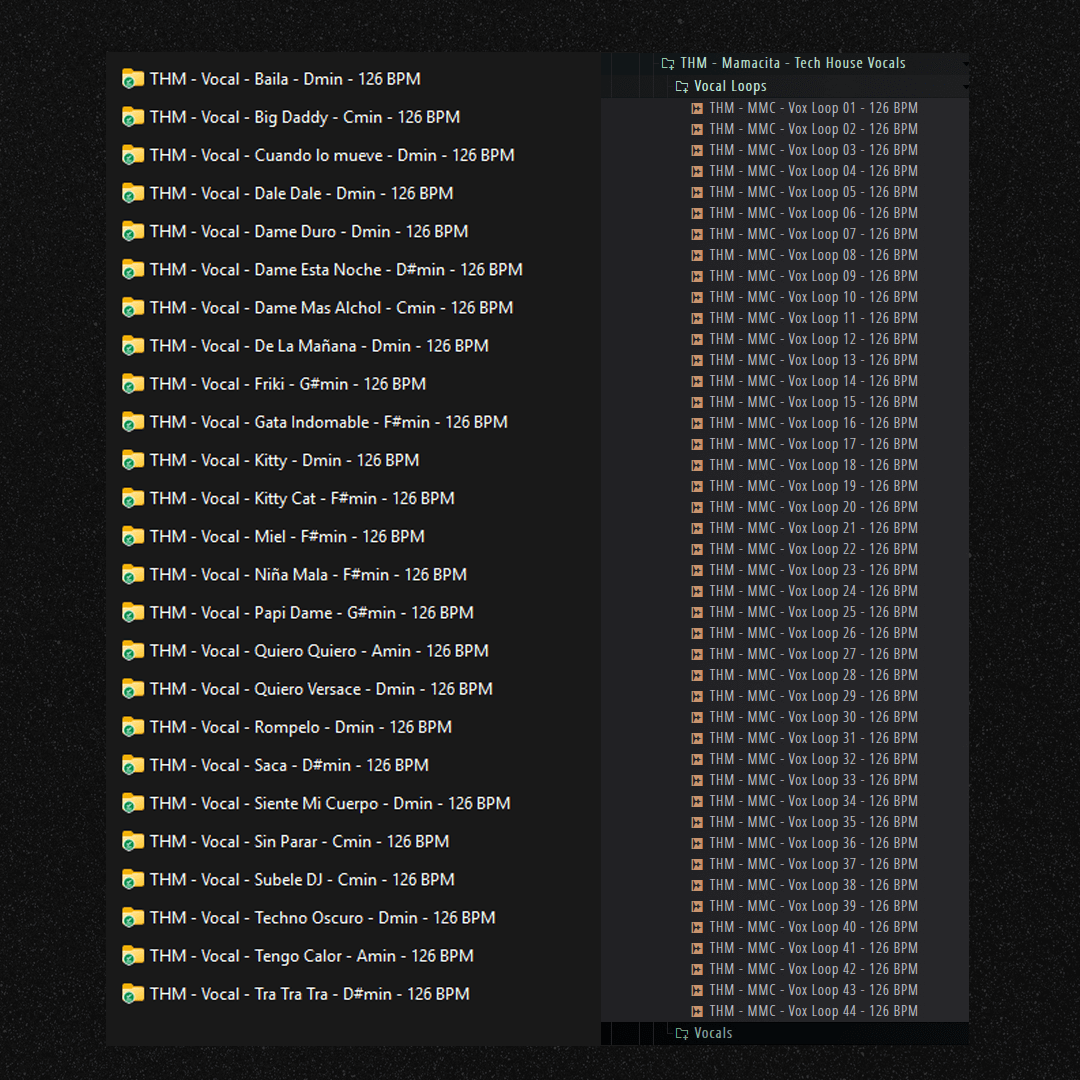Open the Big Daddy Cmin folder
This screenshot has height=1080, width=1080.
click(304, 117)
